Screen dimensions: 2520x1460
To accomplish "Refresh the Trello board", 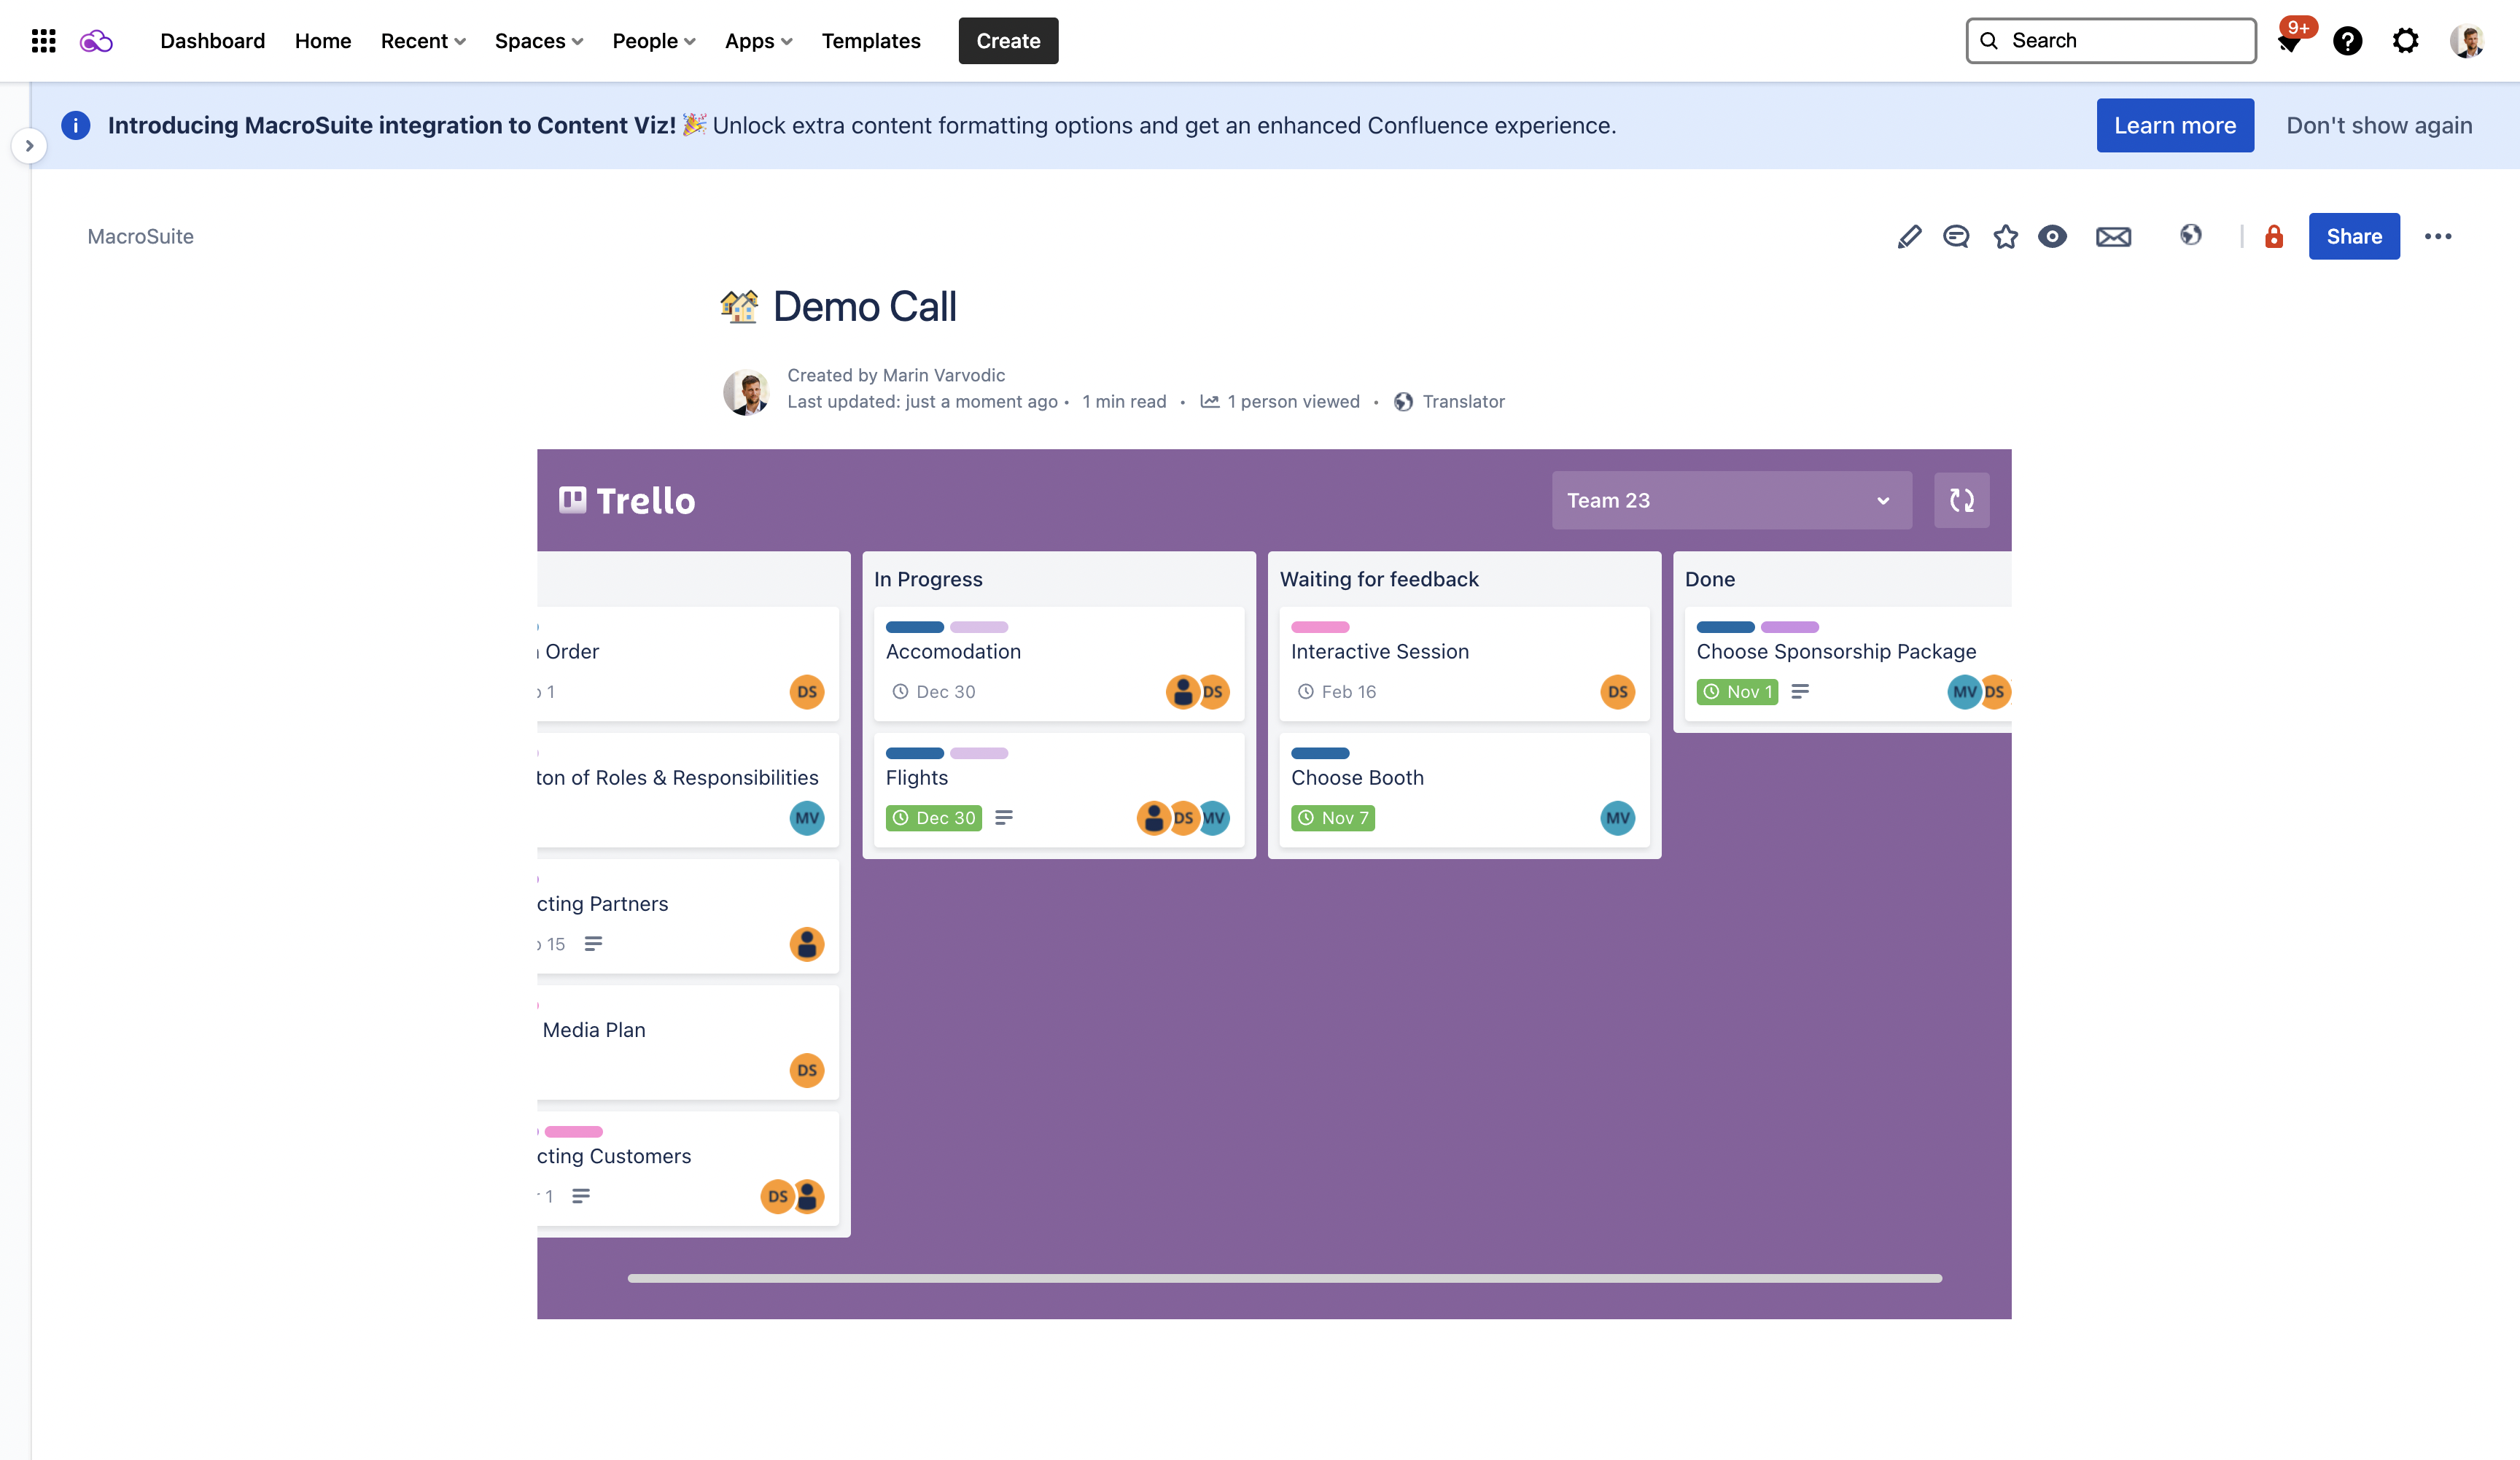I will [1961, 500].
